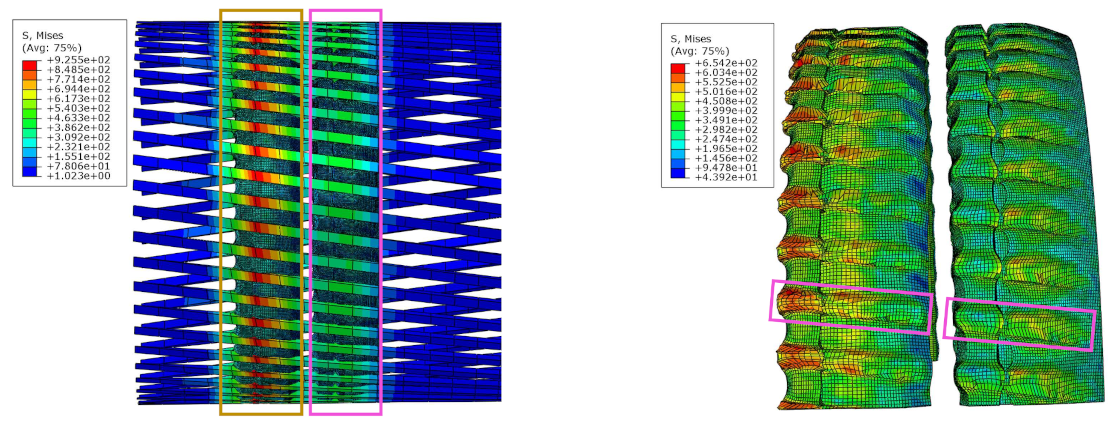This screenshot has width=1116, height=424.
Task: Click the +9.478e+01 legend value
Action: pos(725,168)
